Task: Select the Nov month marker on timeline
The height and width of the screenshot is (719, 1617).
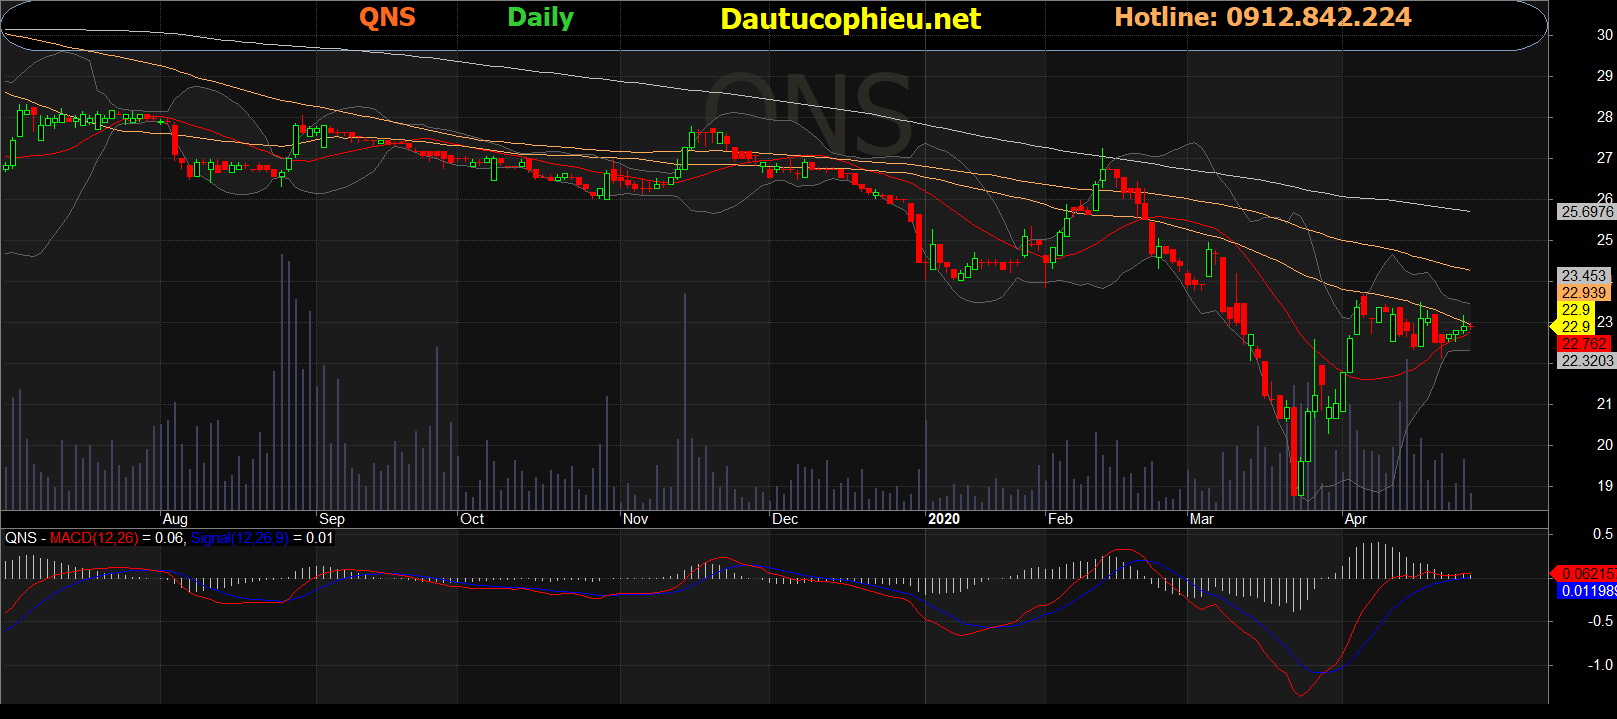Action: coord(636,519)
